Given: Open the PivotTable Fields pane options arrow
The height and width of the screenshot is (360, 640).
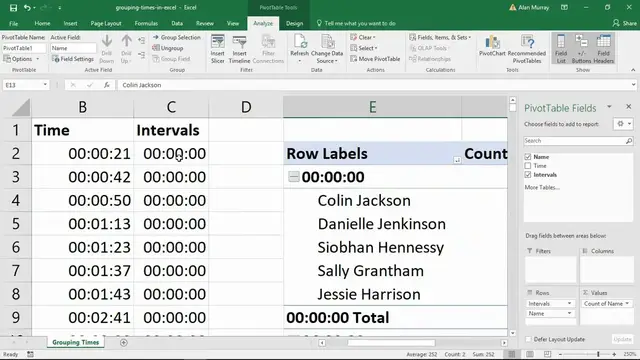Looking at the screenshot, I should [x=609, y=107].
